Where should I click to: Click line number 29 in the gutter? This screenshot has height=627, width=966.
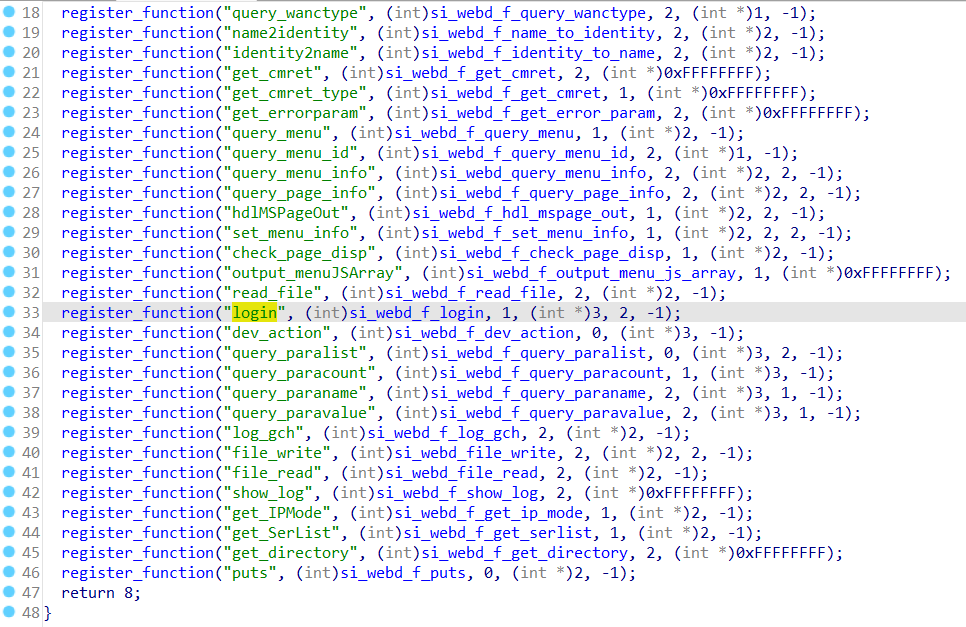31,233
